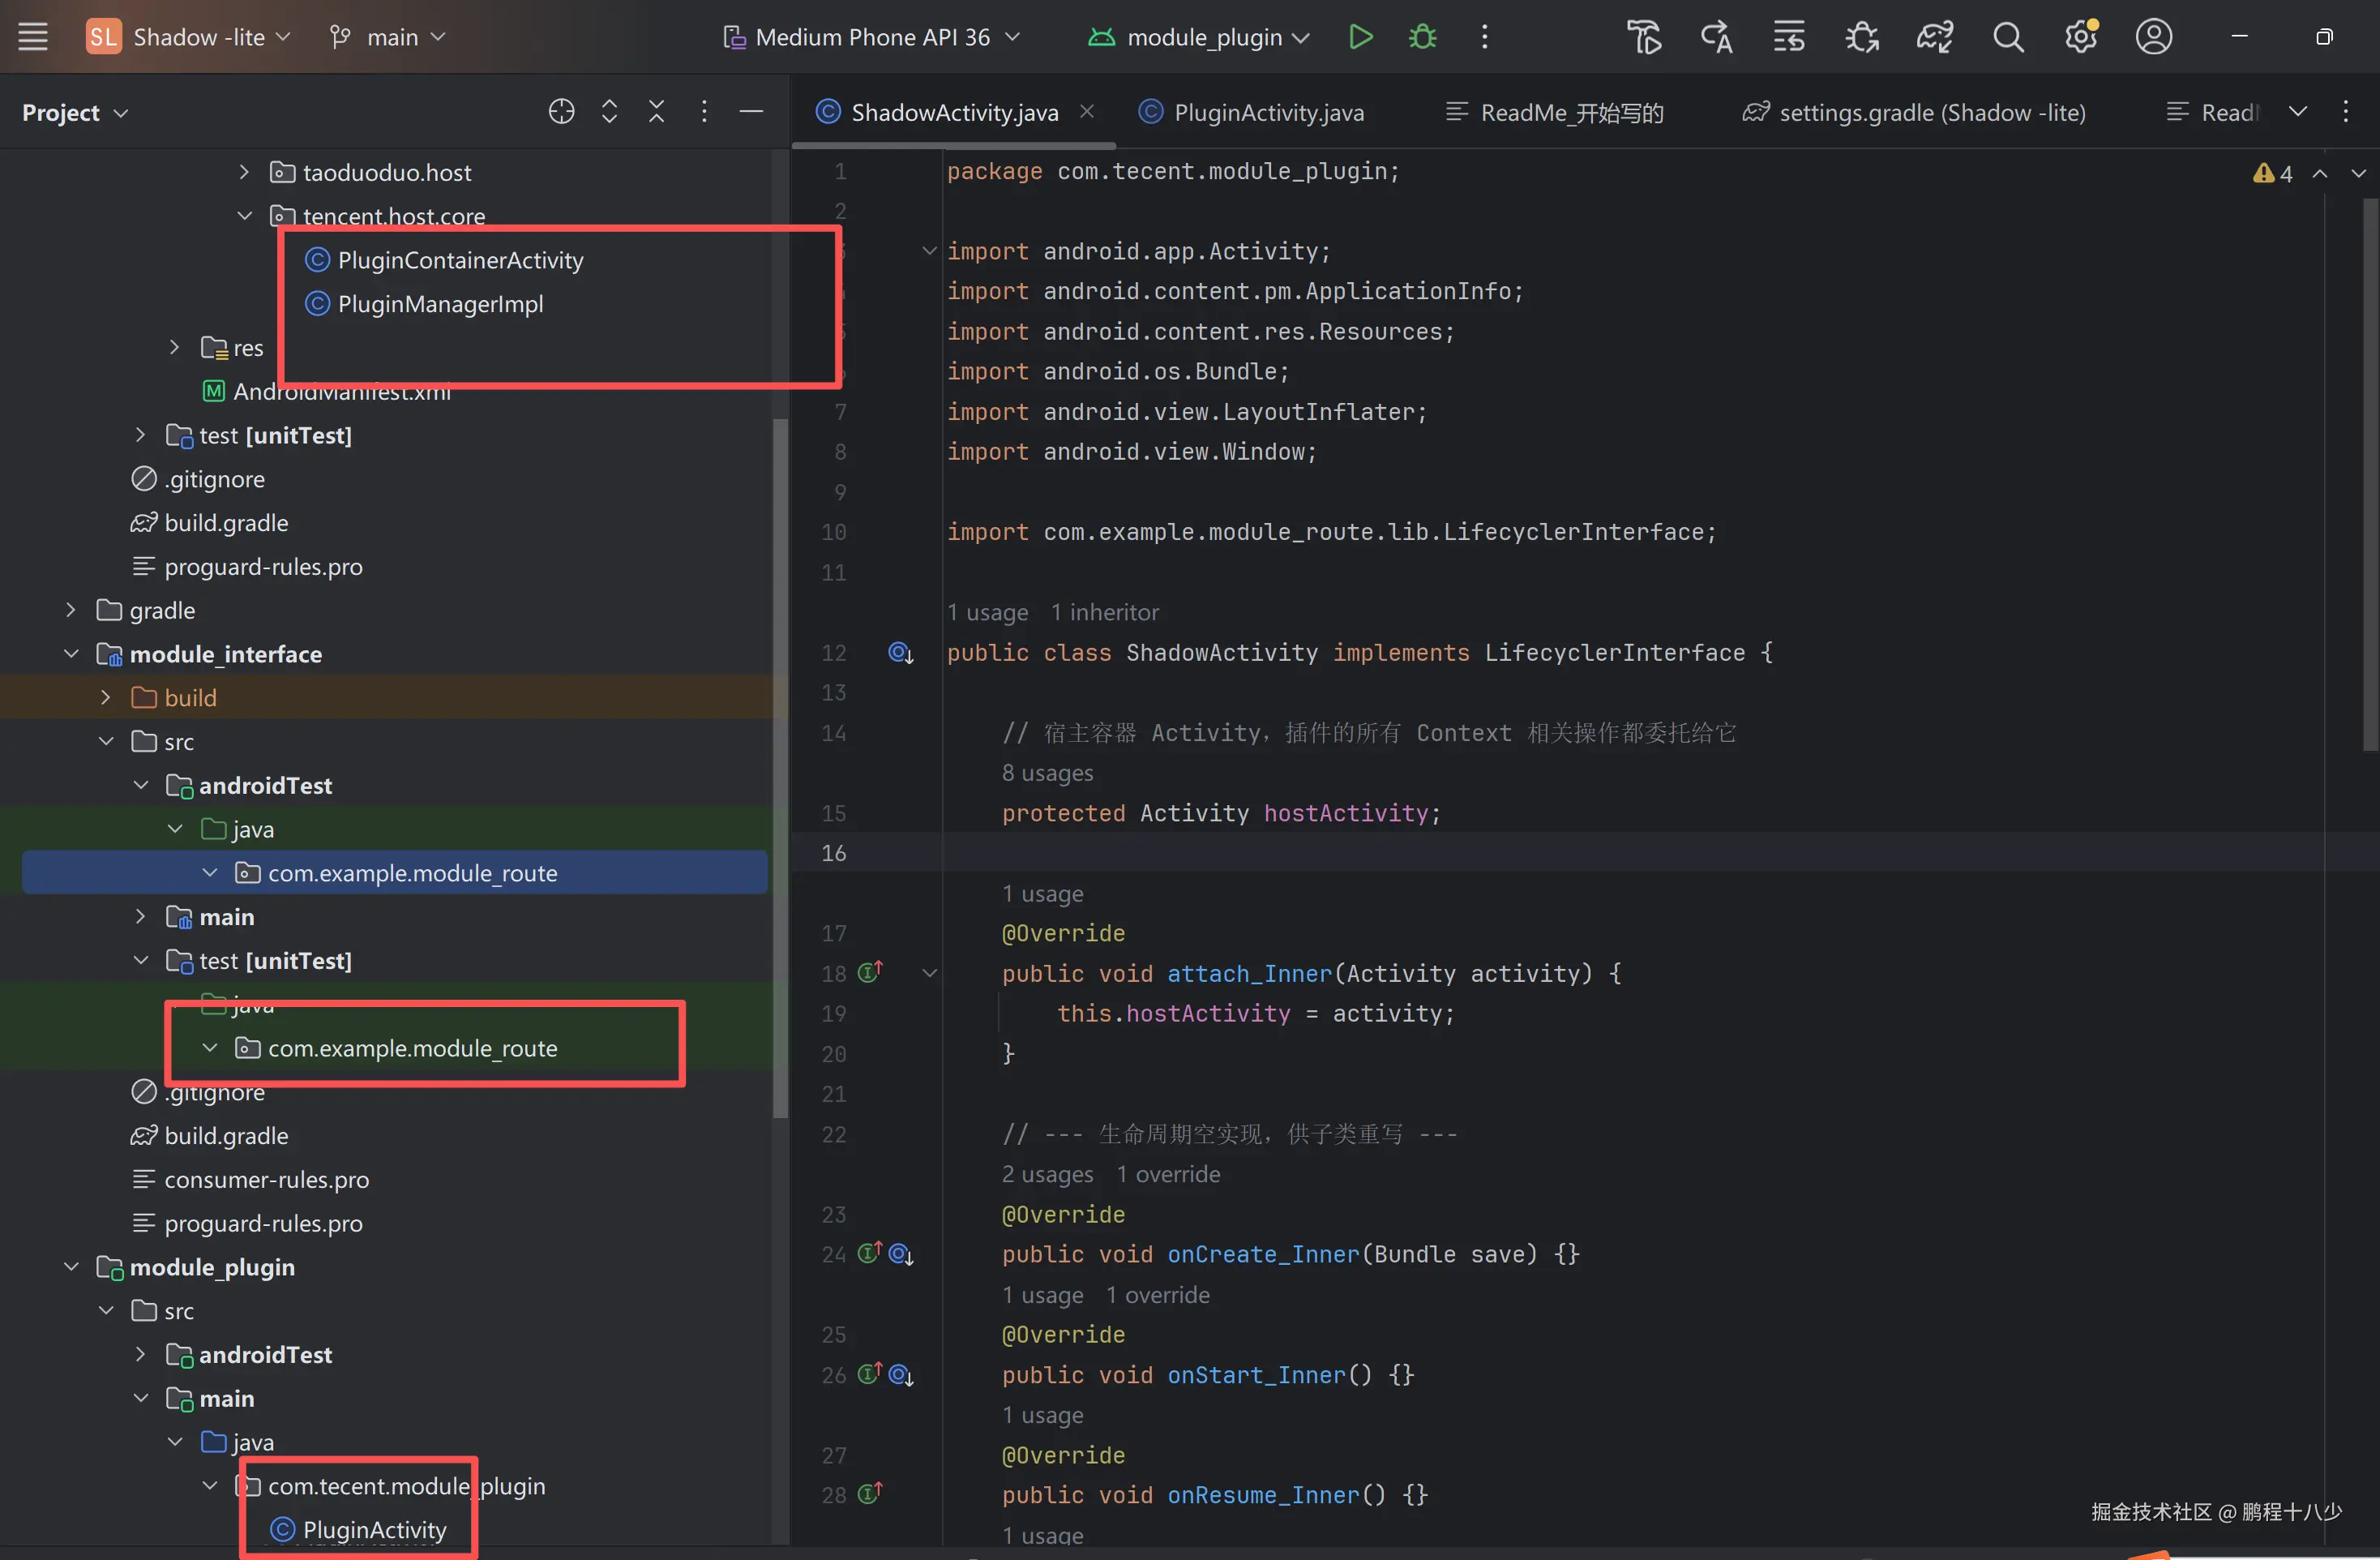Screen dimensions: 2380x1560
Task: Hide the Project tool window
Action: [x=751, y=112]
